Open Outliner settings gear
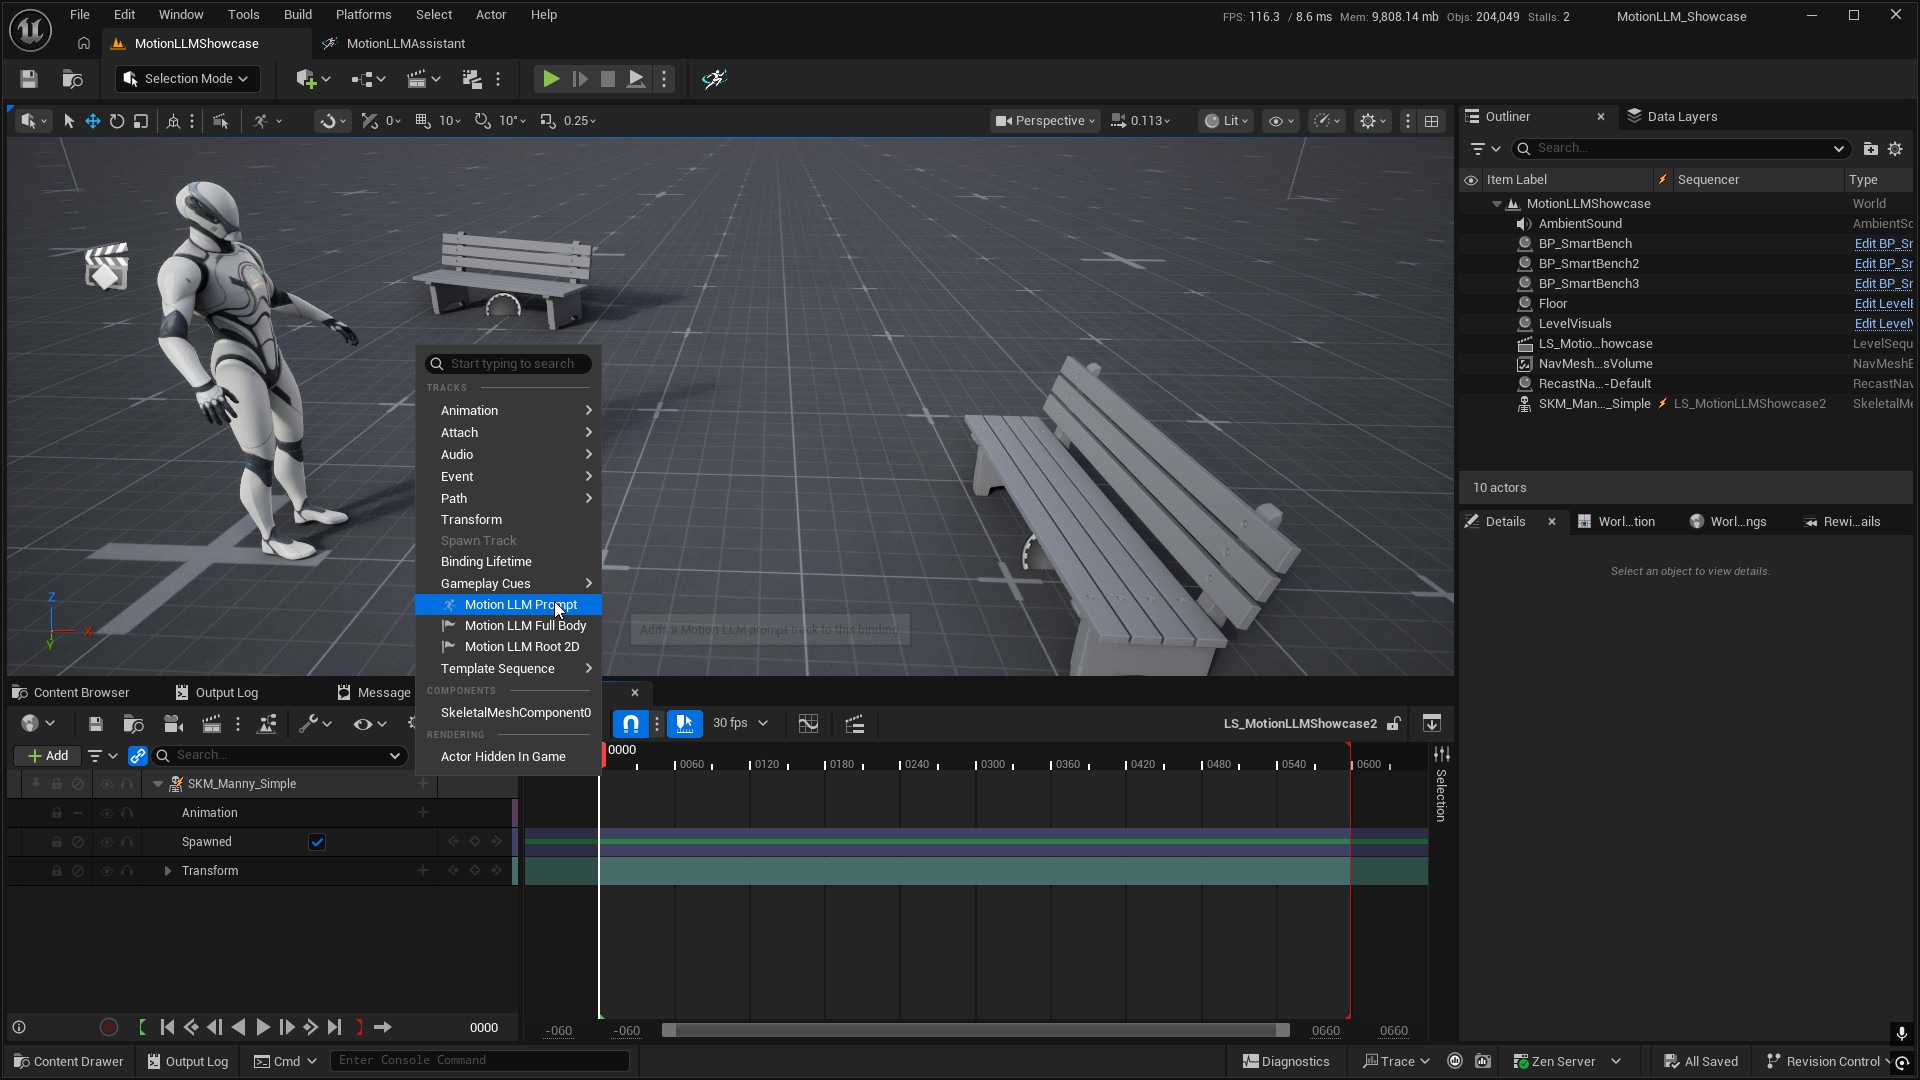 point(1895,148)
